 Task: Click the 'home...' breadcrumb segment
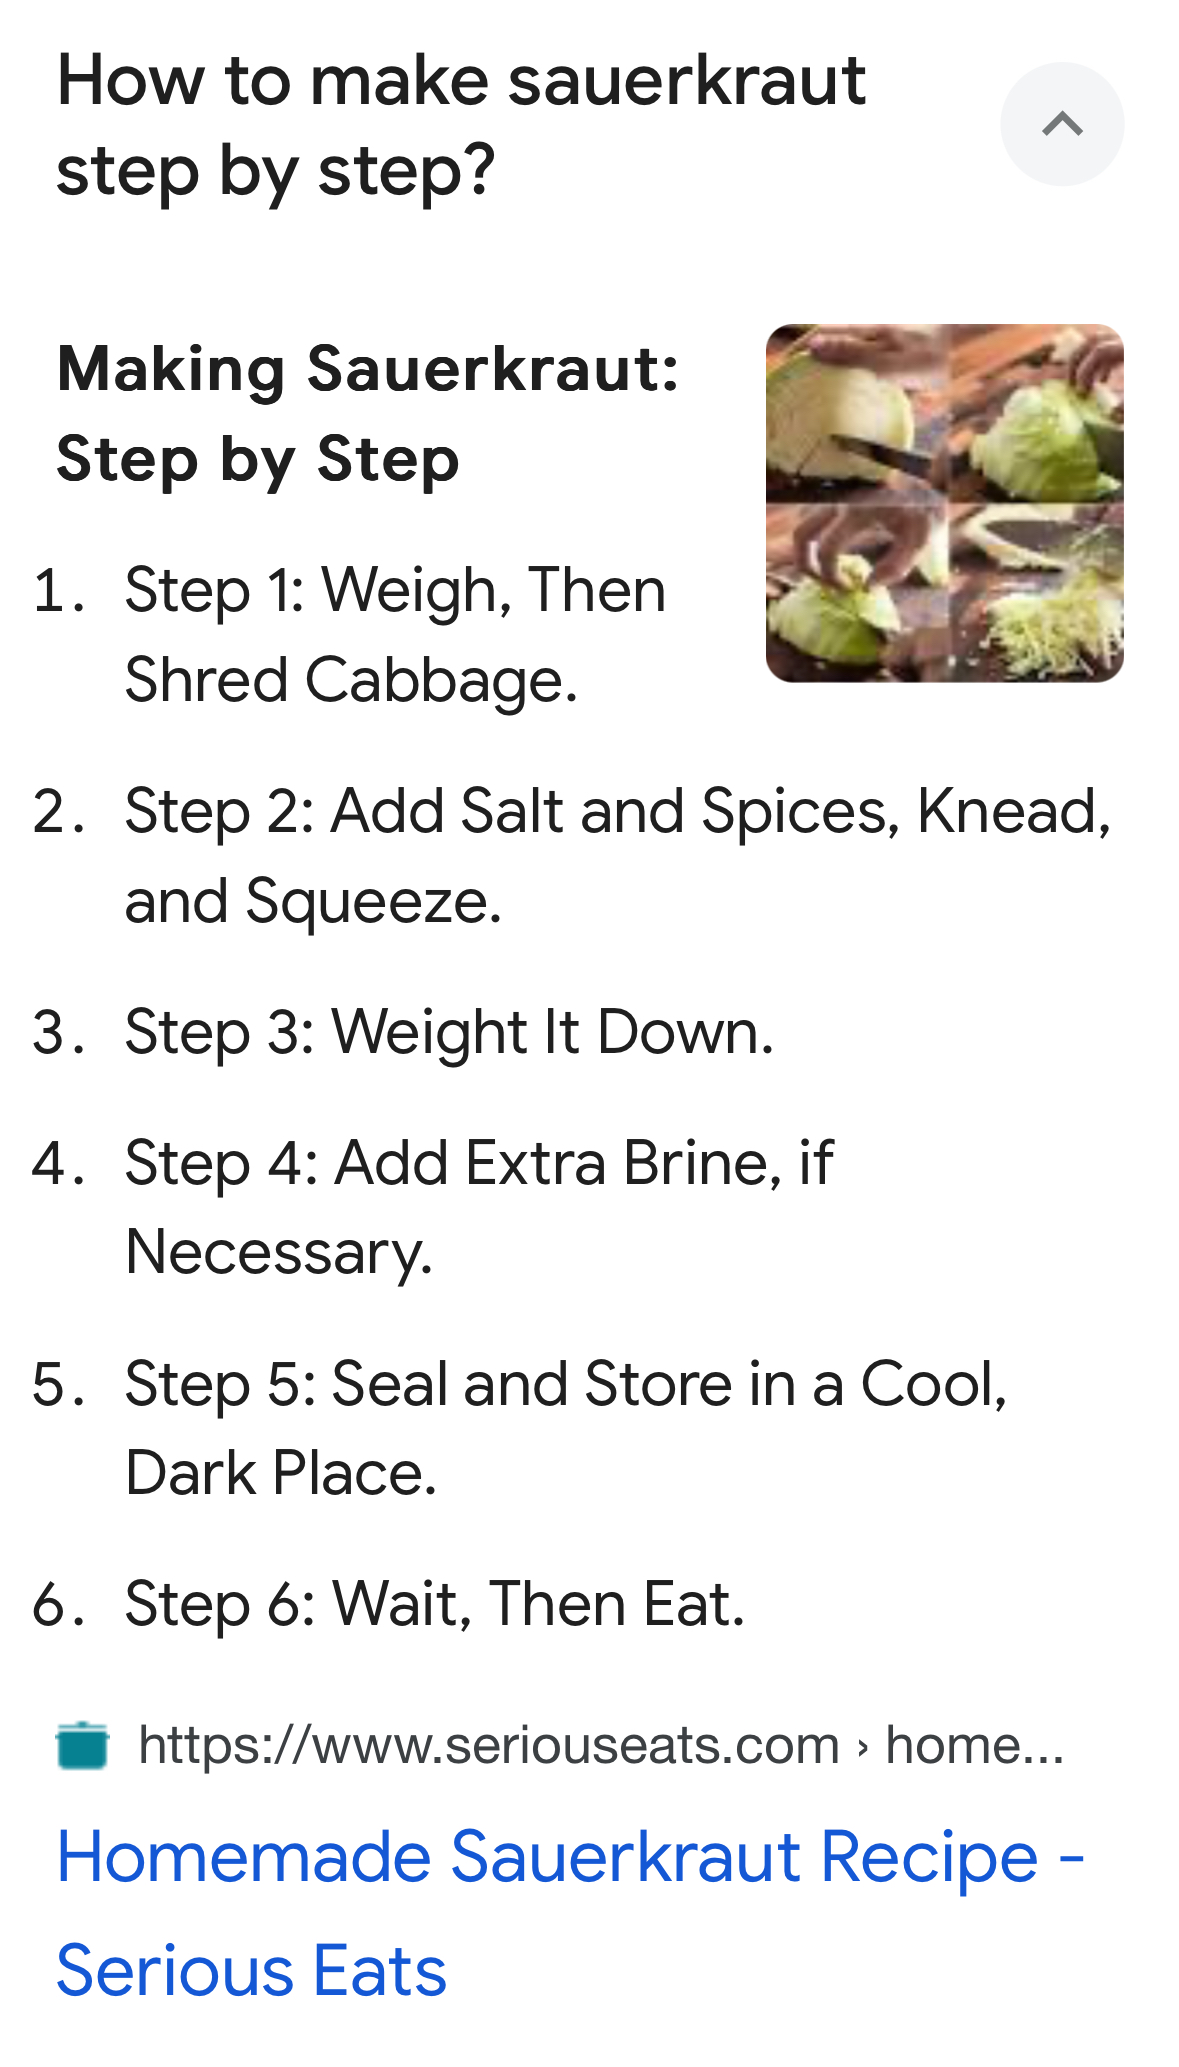(x=975, y=1745)
